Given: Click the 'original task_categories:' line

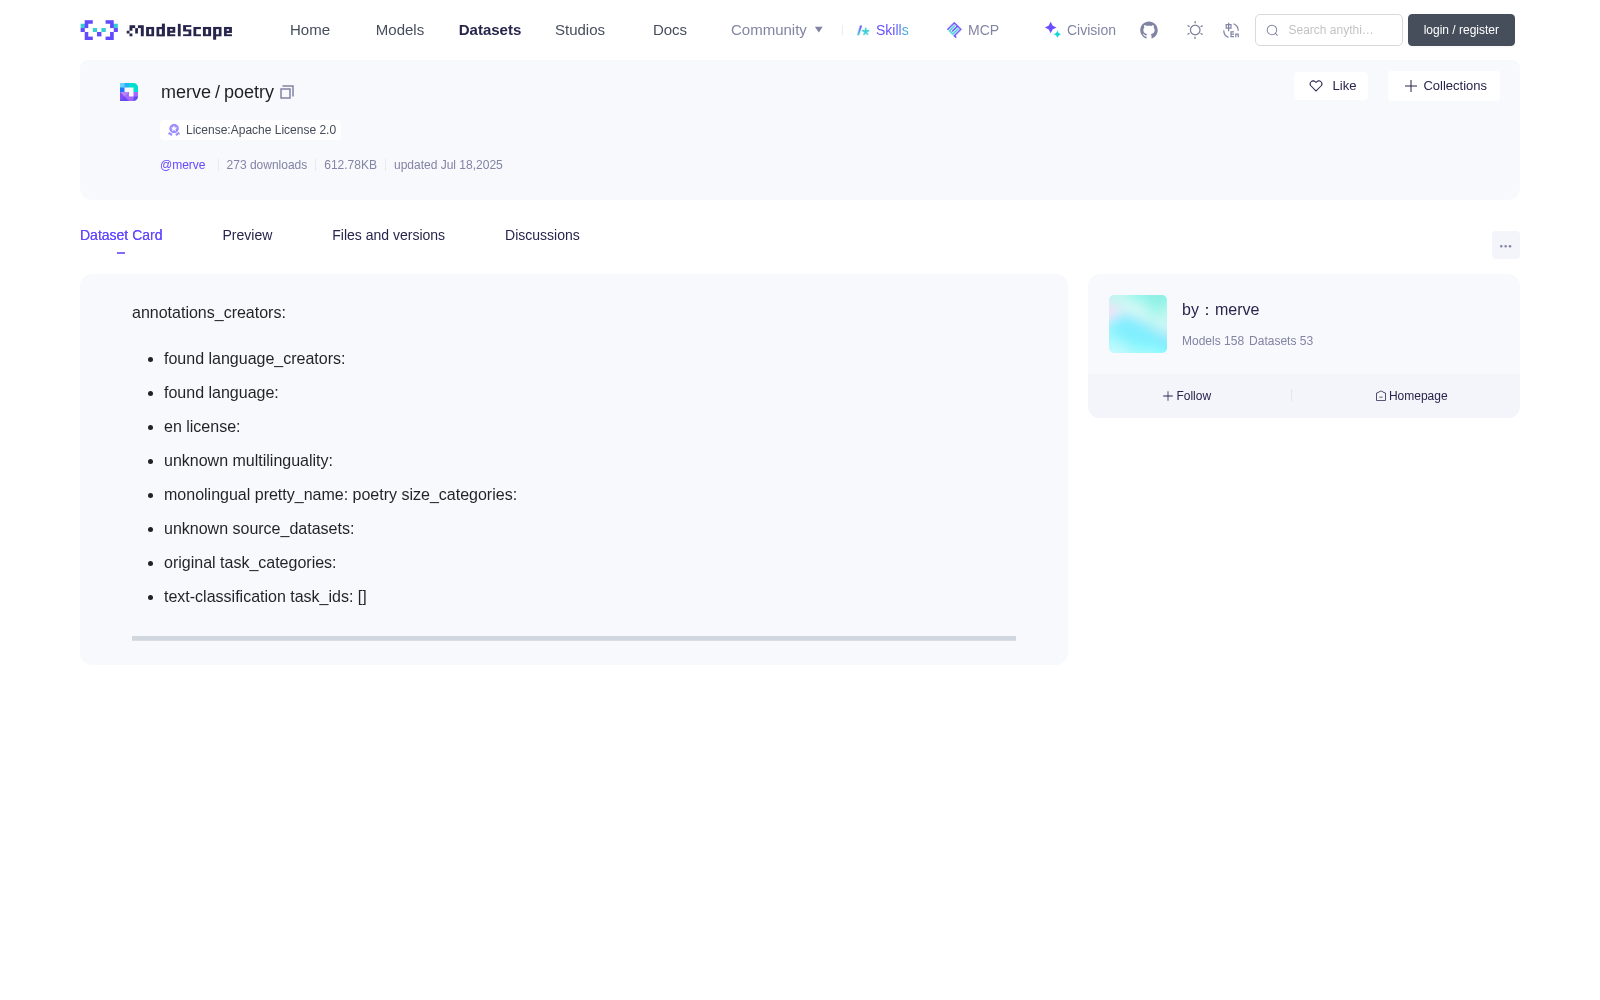Looking at the screenshot, I should click(x=250, y=563).
